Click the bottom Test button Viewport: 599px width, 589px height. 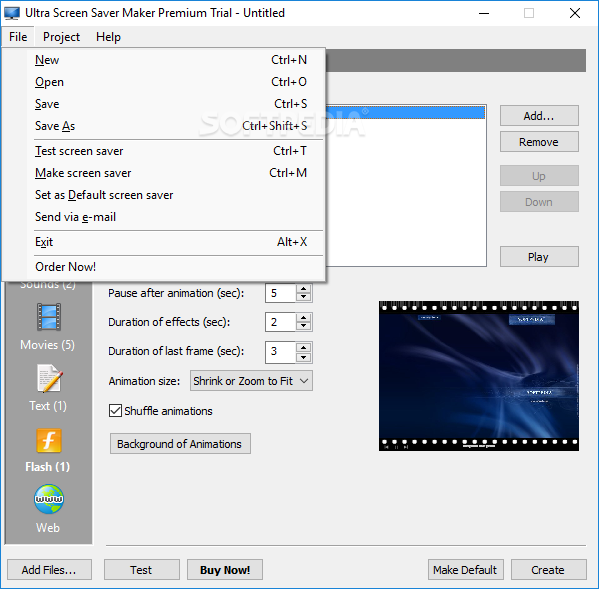click(142, 570)
